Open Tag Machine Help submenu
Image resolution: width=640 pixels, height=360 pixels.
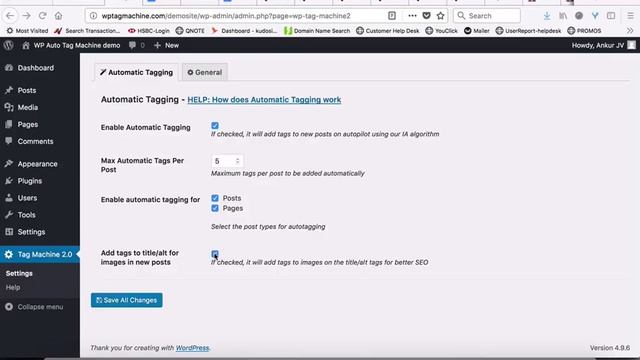(13, 287)
